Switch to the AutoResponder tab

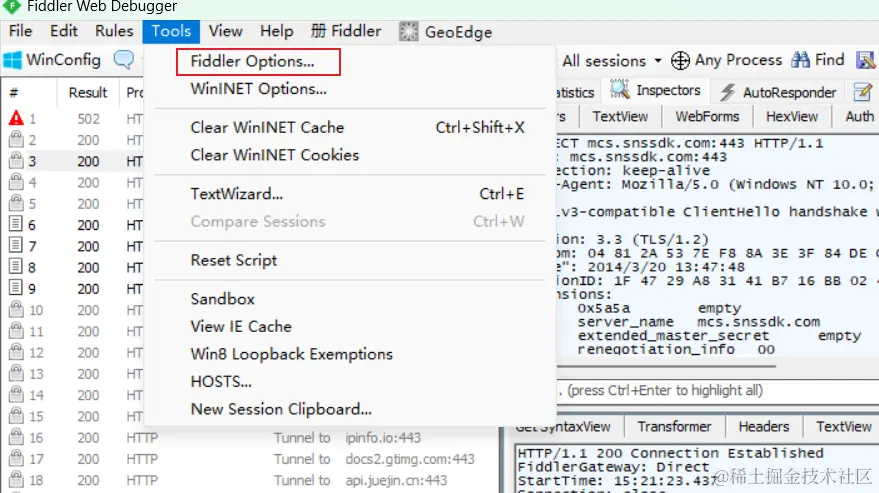pos(779,92)
